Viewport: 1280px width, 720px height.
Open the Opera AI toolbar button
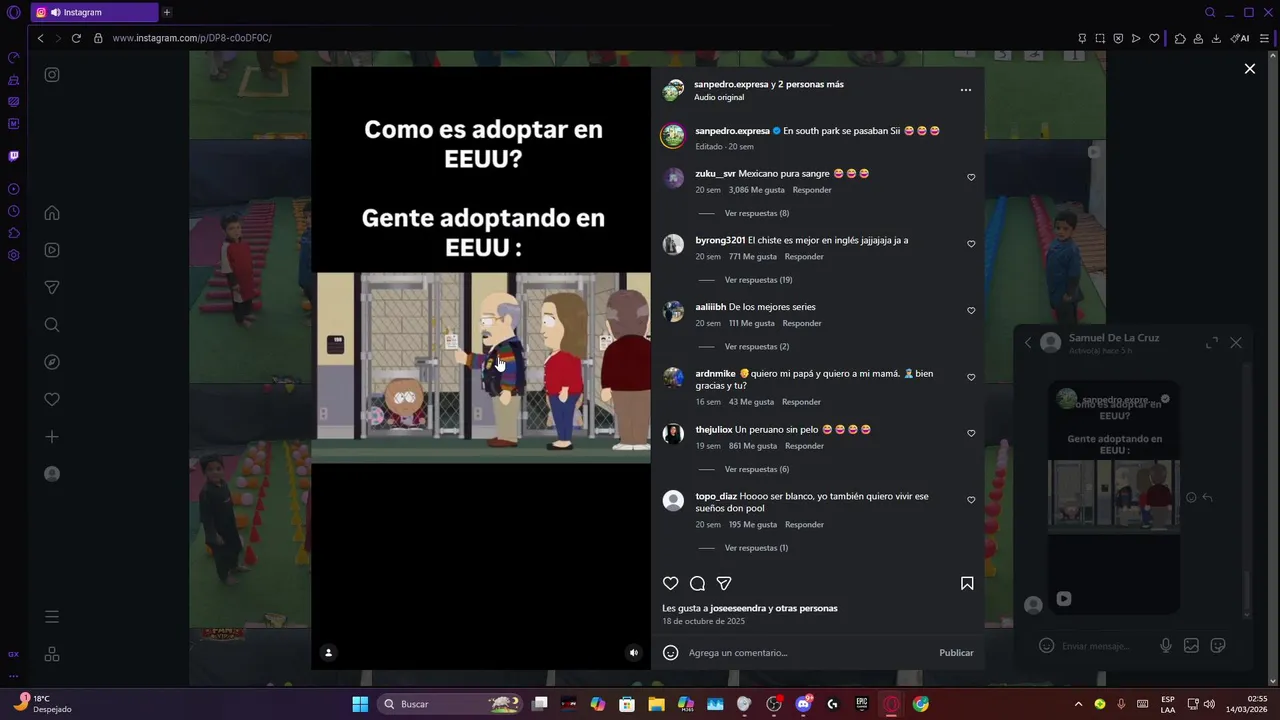click(1240, 38)
